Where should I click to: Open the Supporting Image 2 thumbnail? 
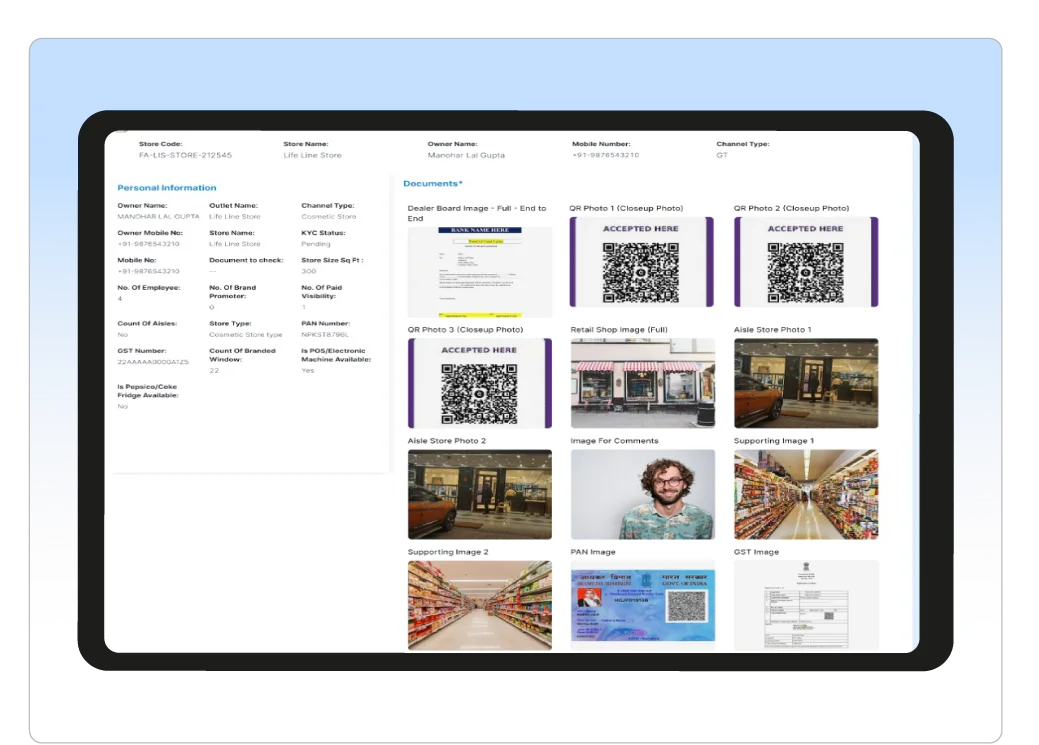[480, 605]
